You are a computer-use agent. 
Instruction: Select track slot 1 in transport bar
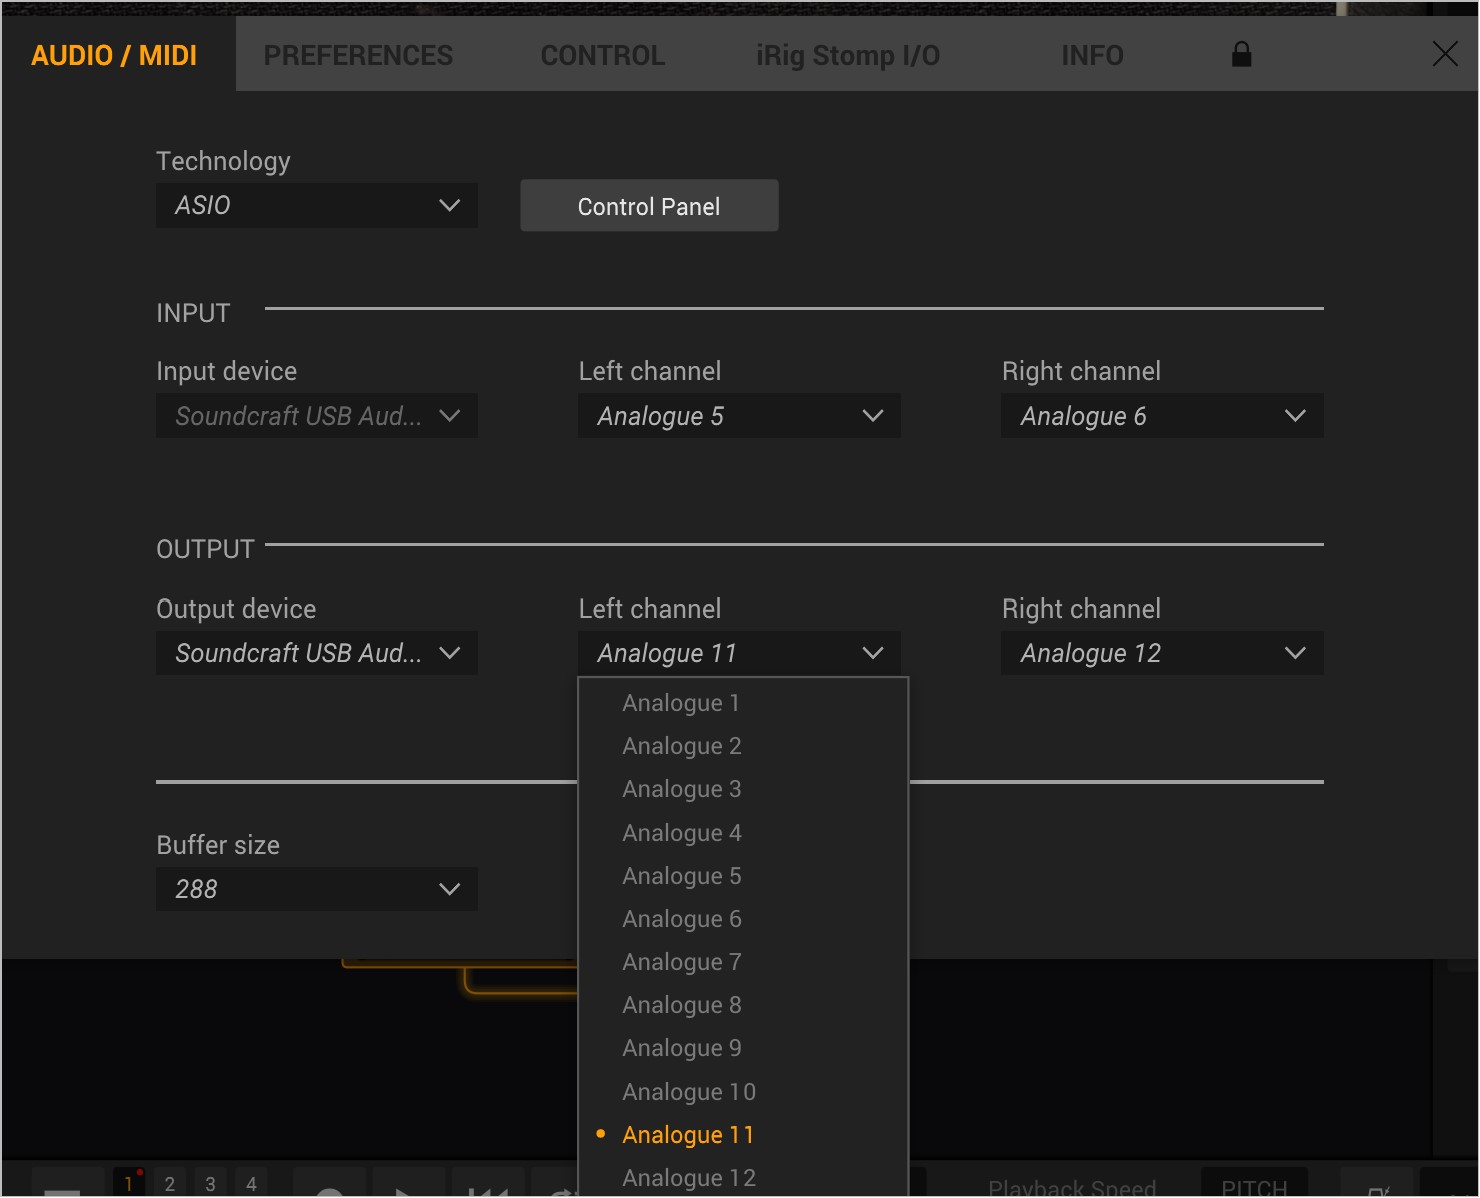[x=128, y=1183]
